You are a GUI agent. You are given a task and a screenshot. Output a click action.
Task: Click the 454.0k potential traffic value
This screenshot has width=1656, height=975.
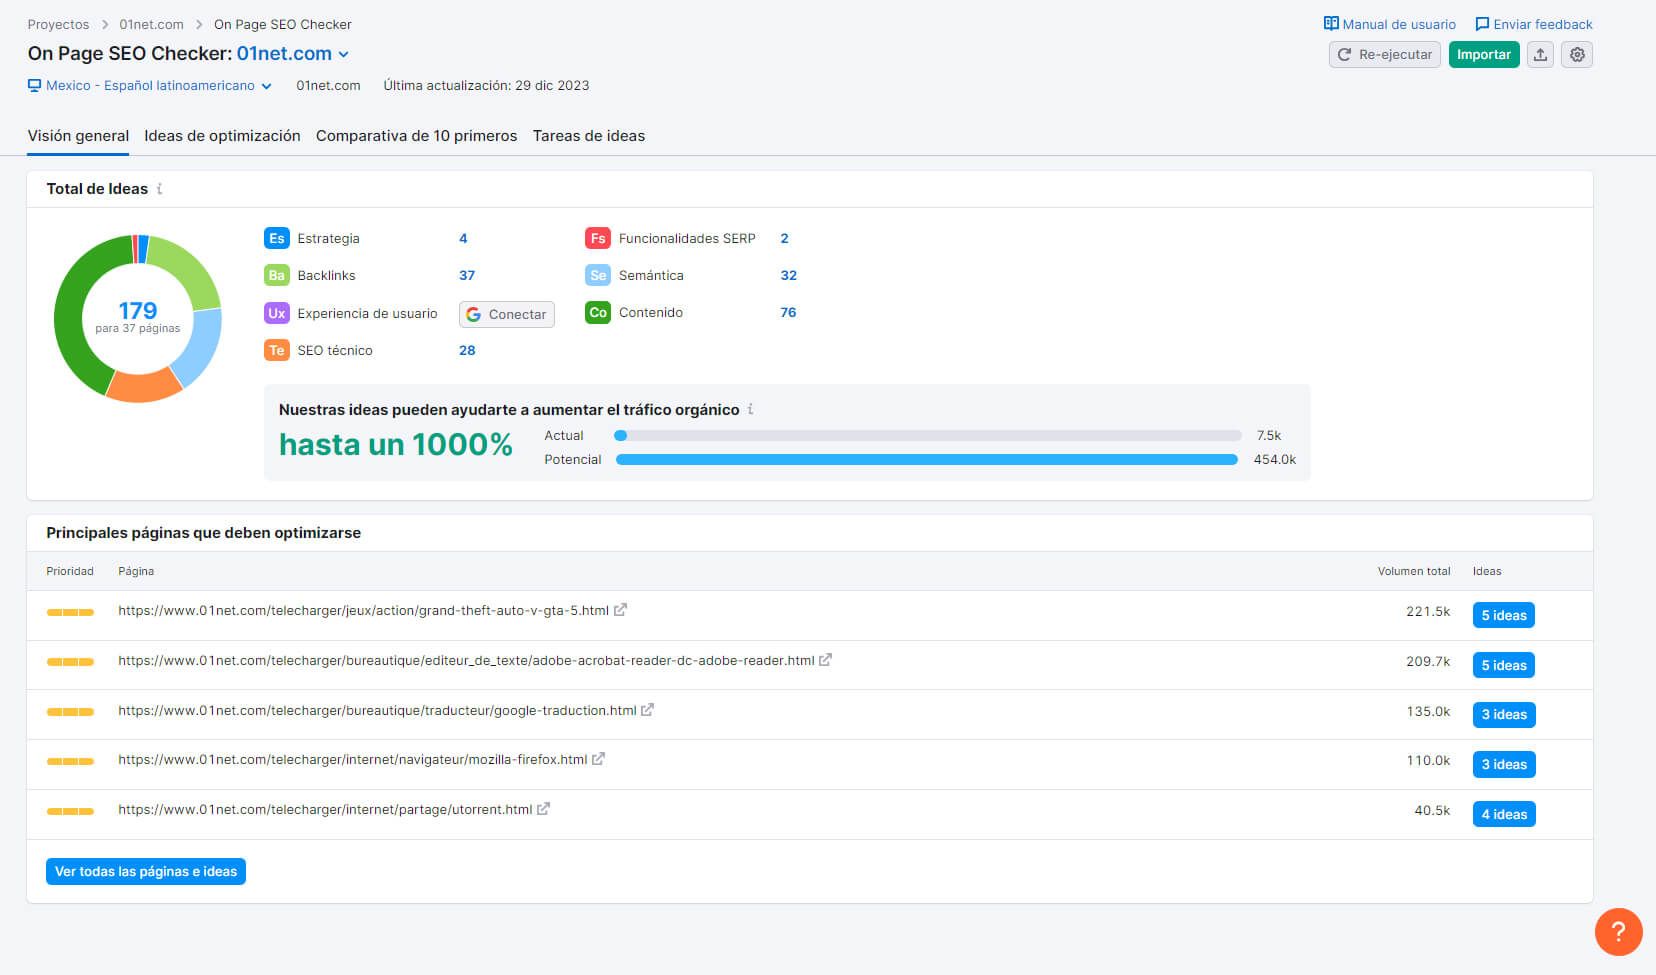[x=1274, y=459]
